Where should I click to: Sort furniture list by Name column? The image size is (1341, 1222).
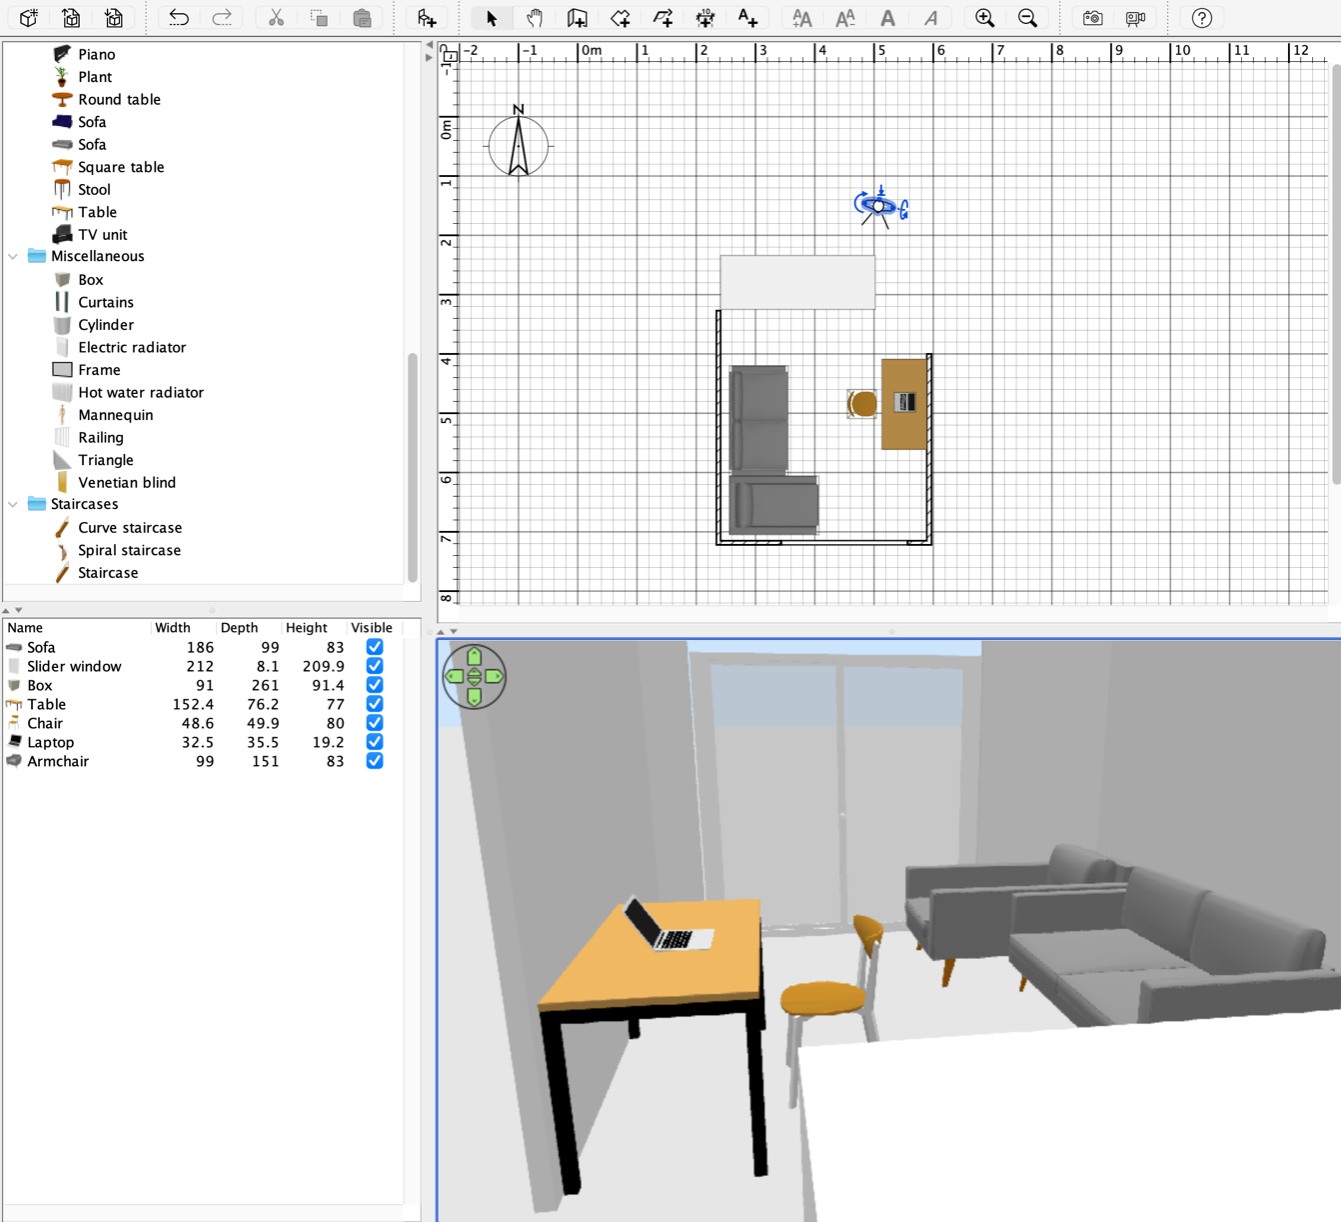coord(26,628)
